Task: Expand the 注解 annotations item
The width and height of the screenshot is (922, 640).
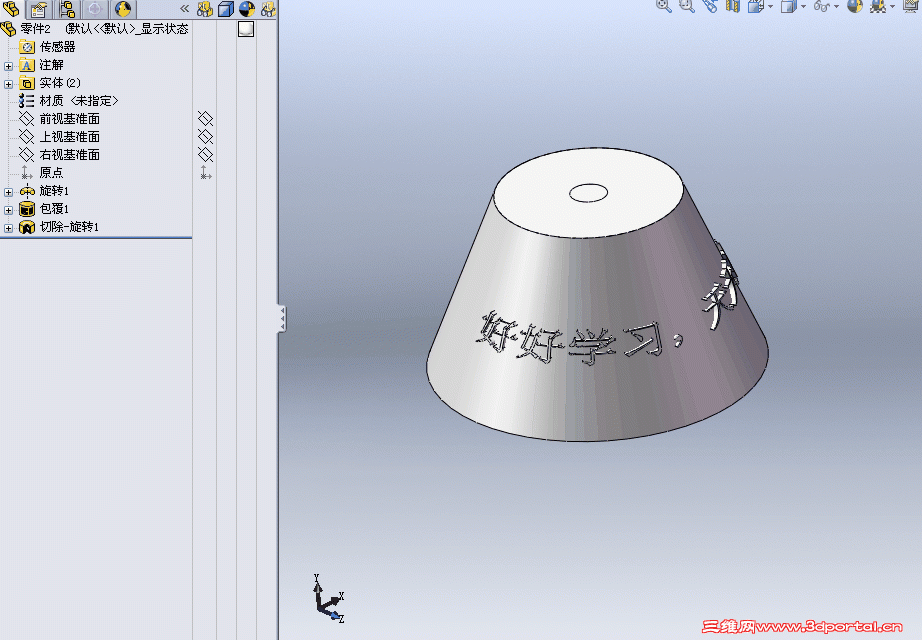Action: (x=10, y=64)
